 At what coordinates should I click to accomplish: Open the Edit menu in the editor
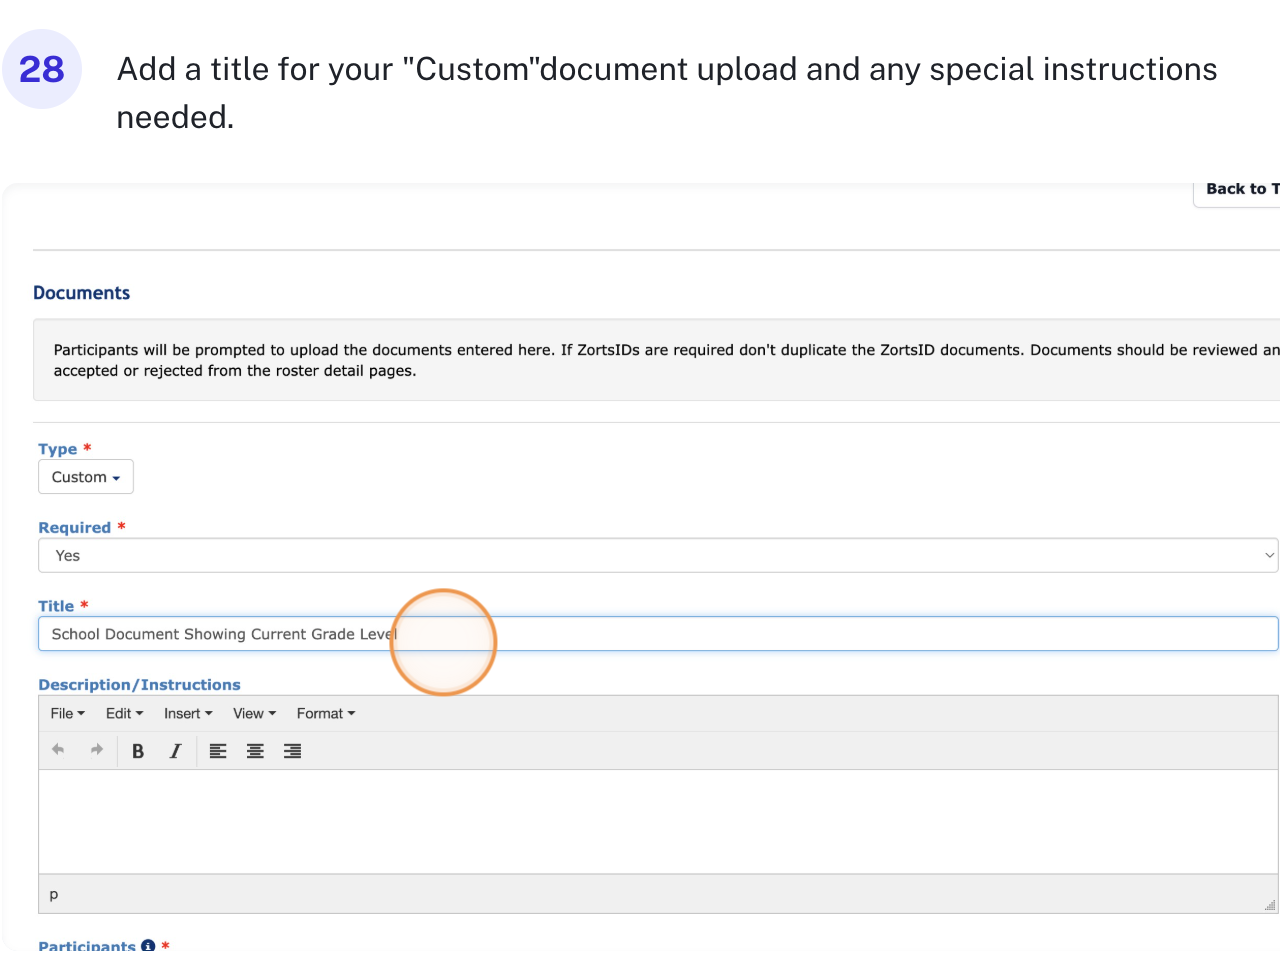124,713
